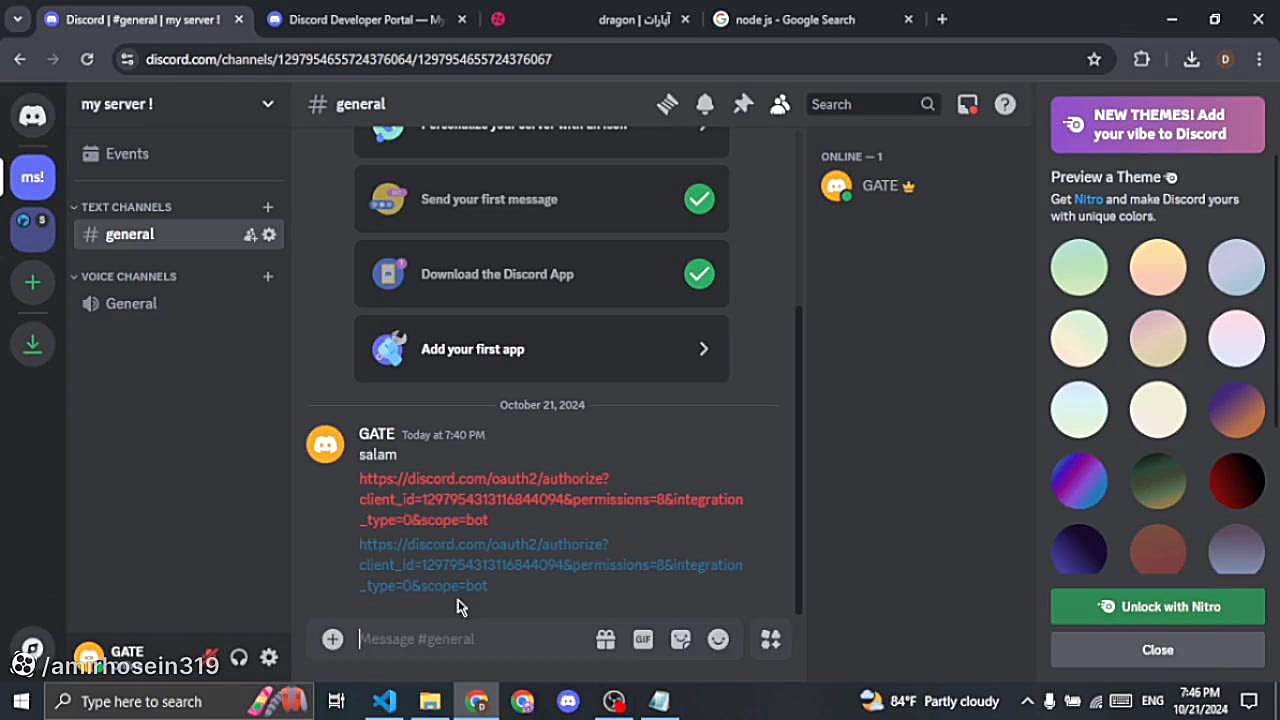Open Visual Studio Code from taskbar
Image resolution: width=1280 pixels, height=720 pixels.
point(384,701)
